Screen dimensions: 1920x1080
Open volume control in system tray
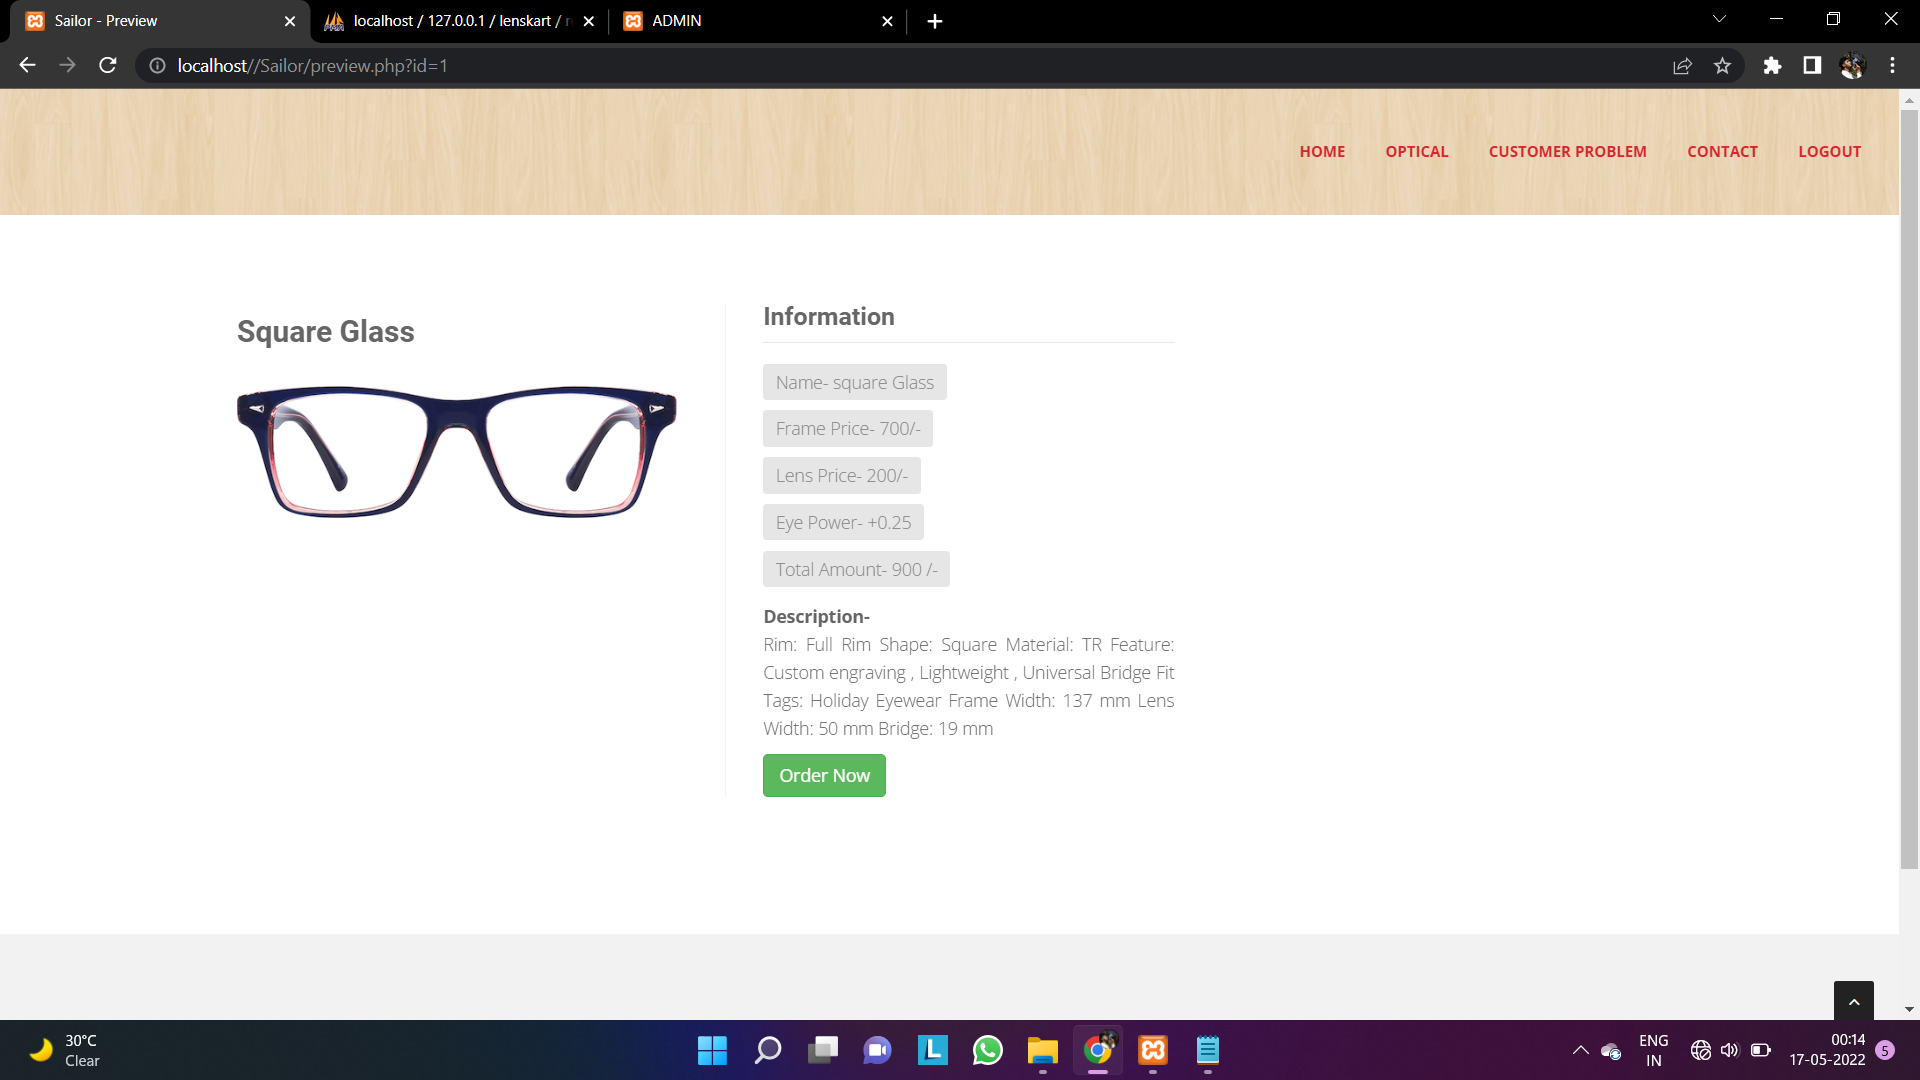coord(1730,1050)
